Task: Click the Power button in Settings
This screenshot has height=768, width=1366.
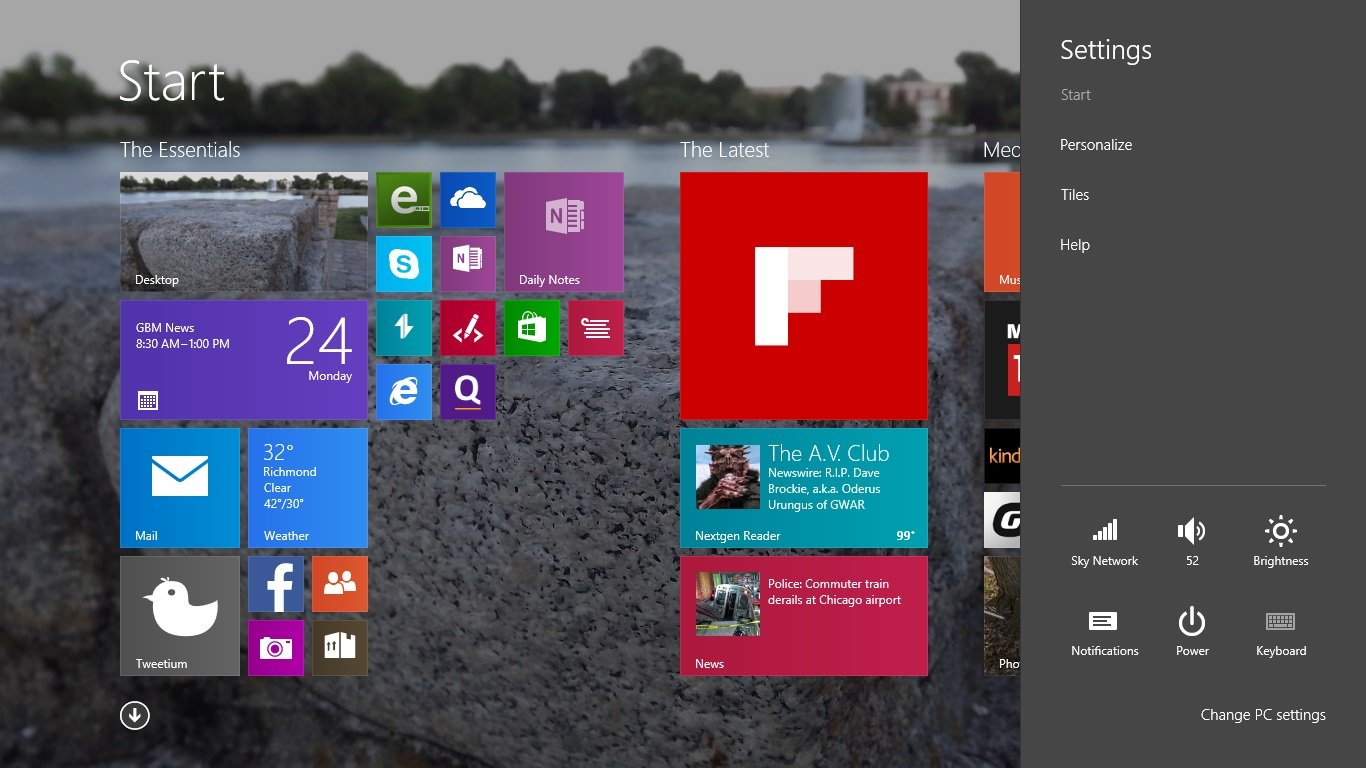Action: pyautogui.click(x=1192, y=633)
